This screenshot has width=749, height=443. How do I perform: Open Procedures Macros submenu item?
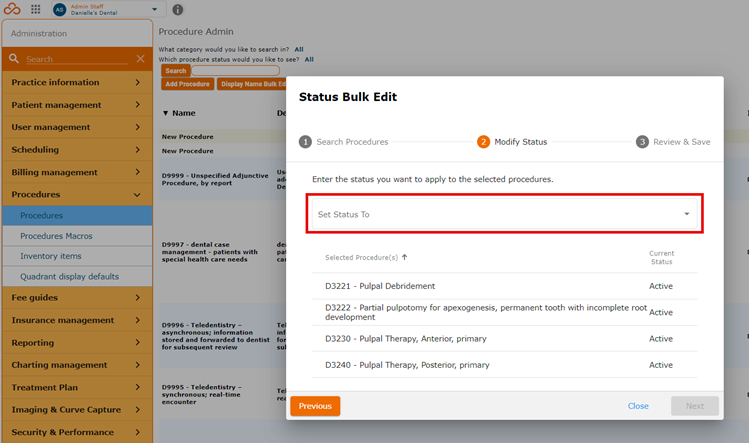[77, 236]
